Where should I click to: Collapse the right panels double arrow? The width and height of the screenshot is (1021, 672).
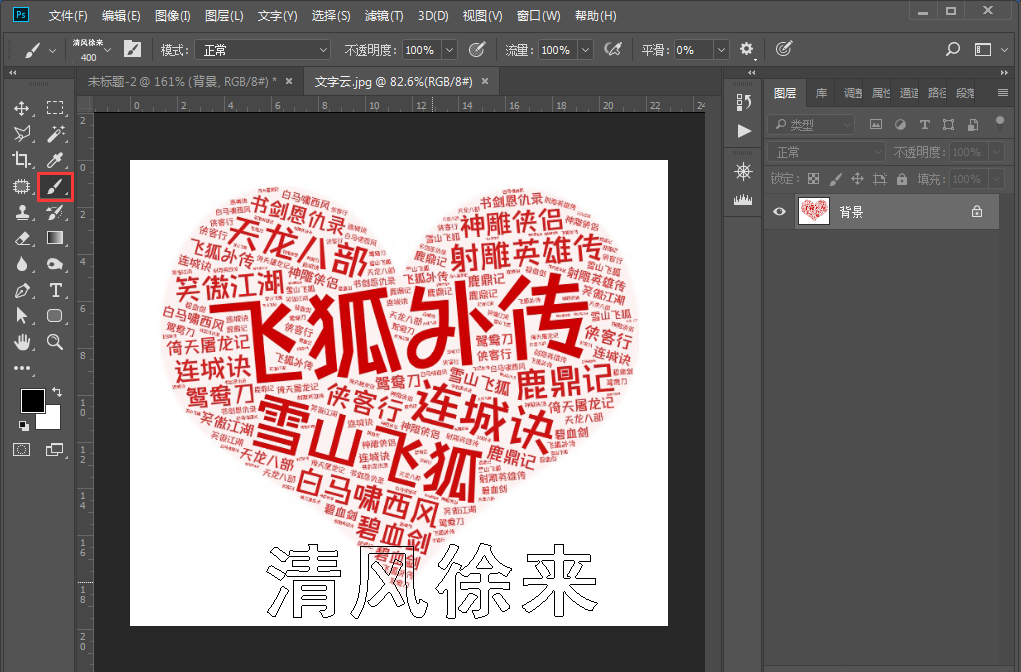[x=1004, y=72]
